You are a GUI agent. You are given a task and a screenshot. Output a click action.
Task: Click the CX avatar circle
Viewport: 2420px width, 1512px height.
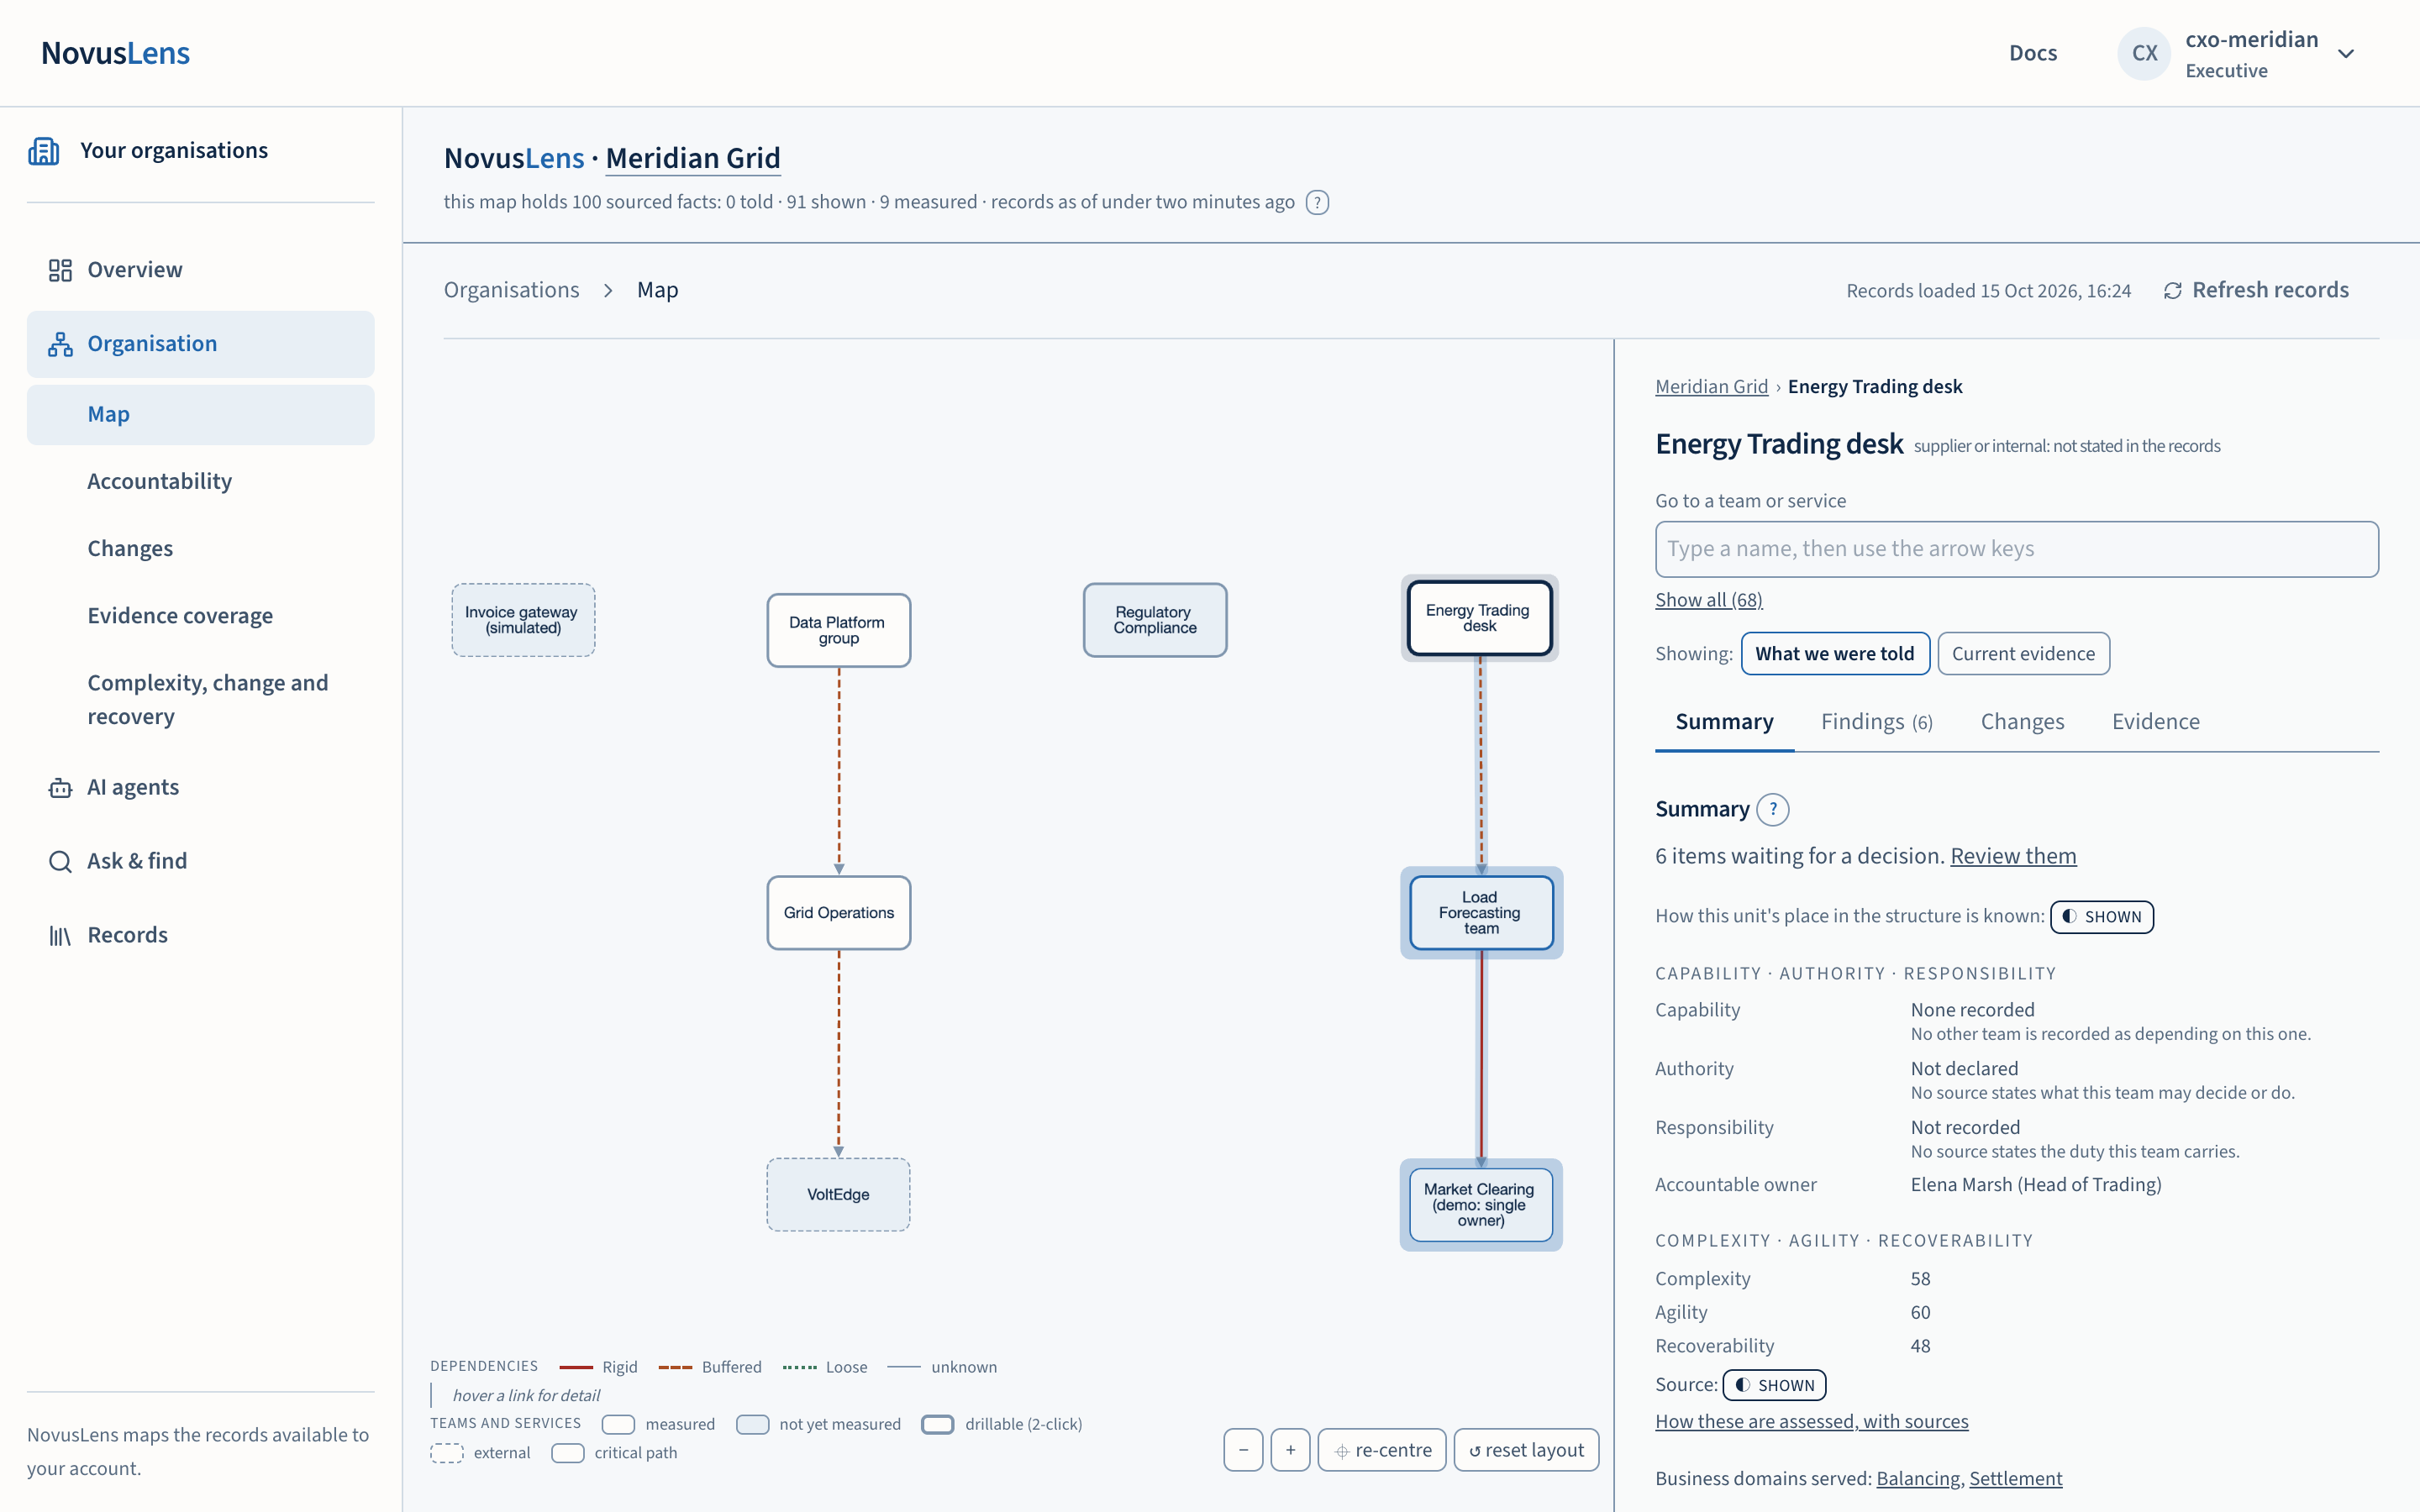pyautogui.click(x=2144, y=53)
